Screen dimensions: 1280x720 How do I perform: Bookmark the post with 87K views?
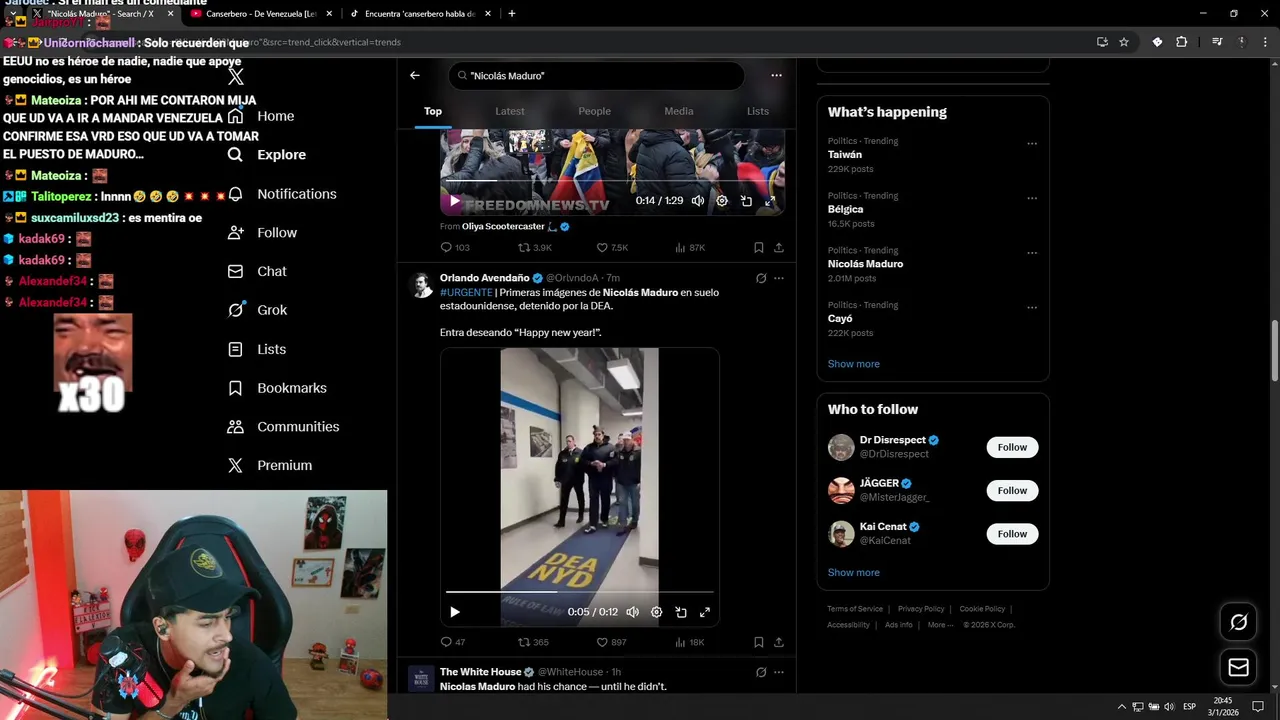click(759, 247)
